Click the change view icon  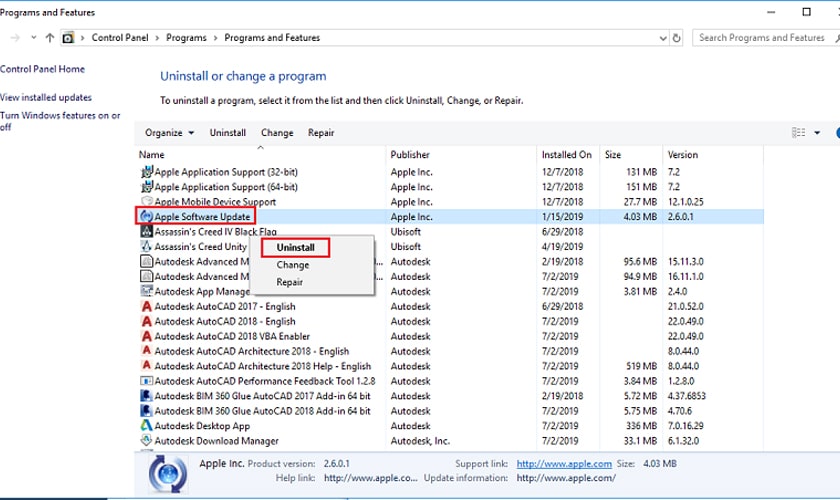click(x=798, y=132)
